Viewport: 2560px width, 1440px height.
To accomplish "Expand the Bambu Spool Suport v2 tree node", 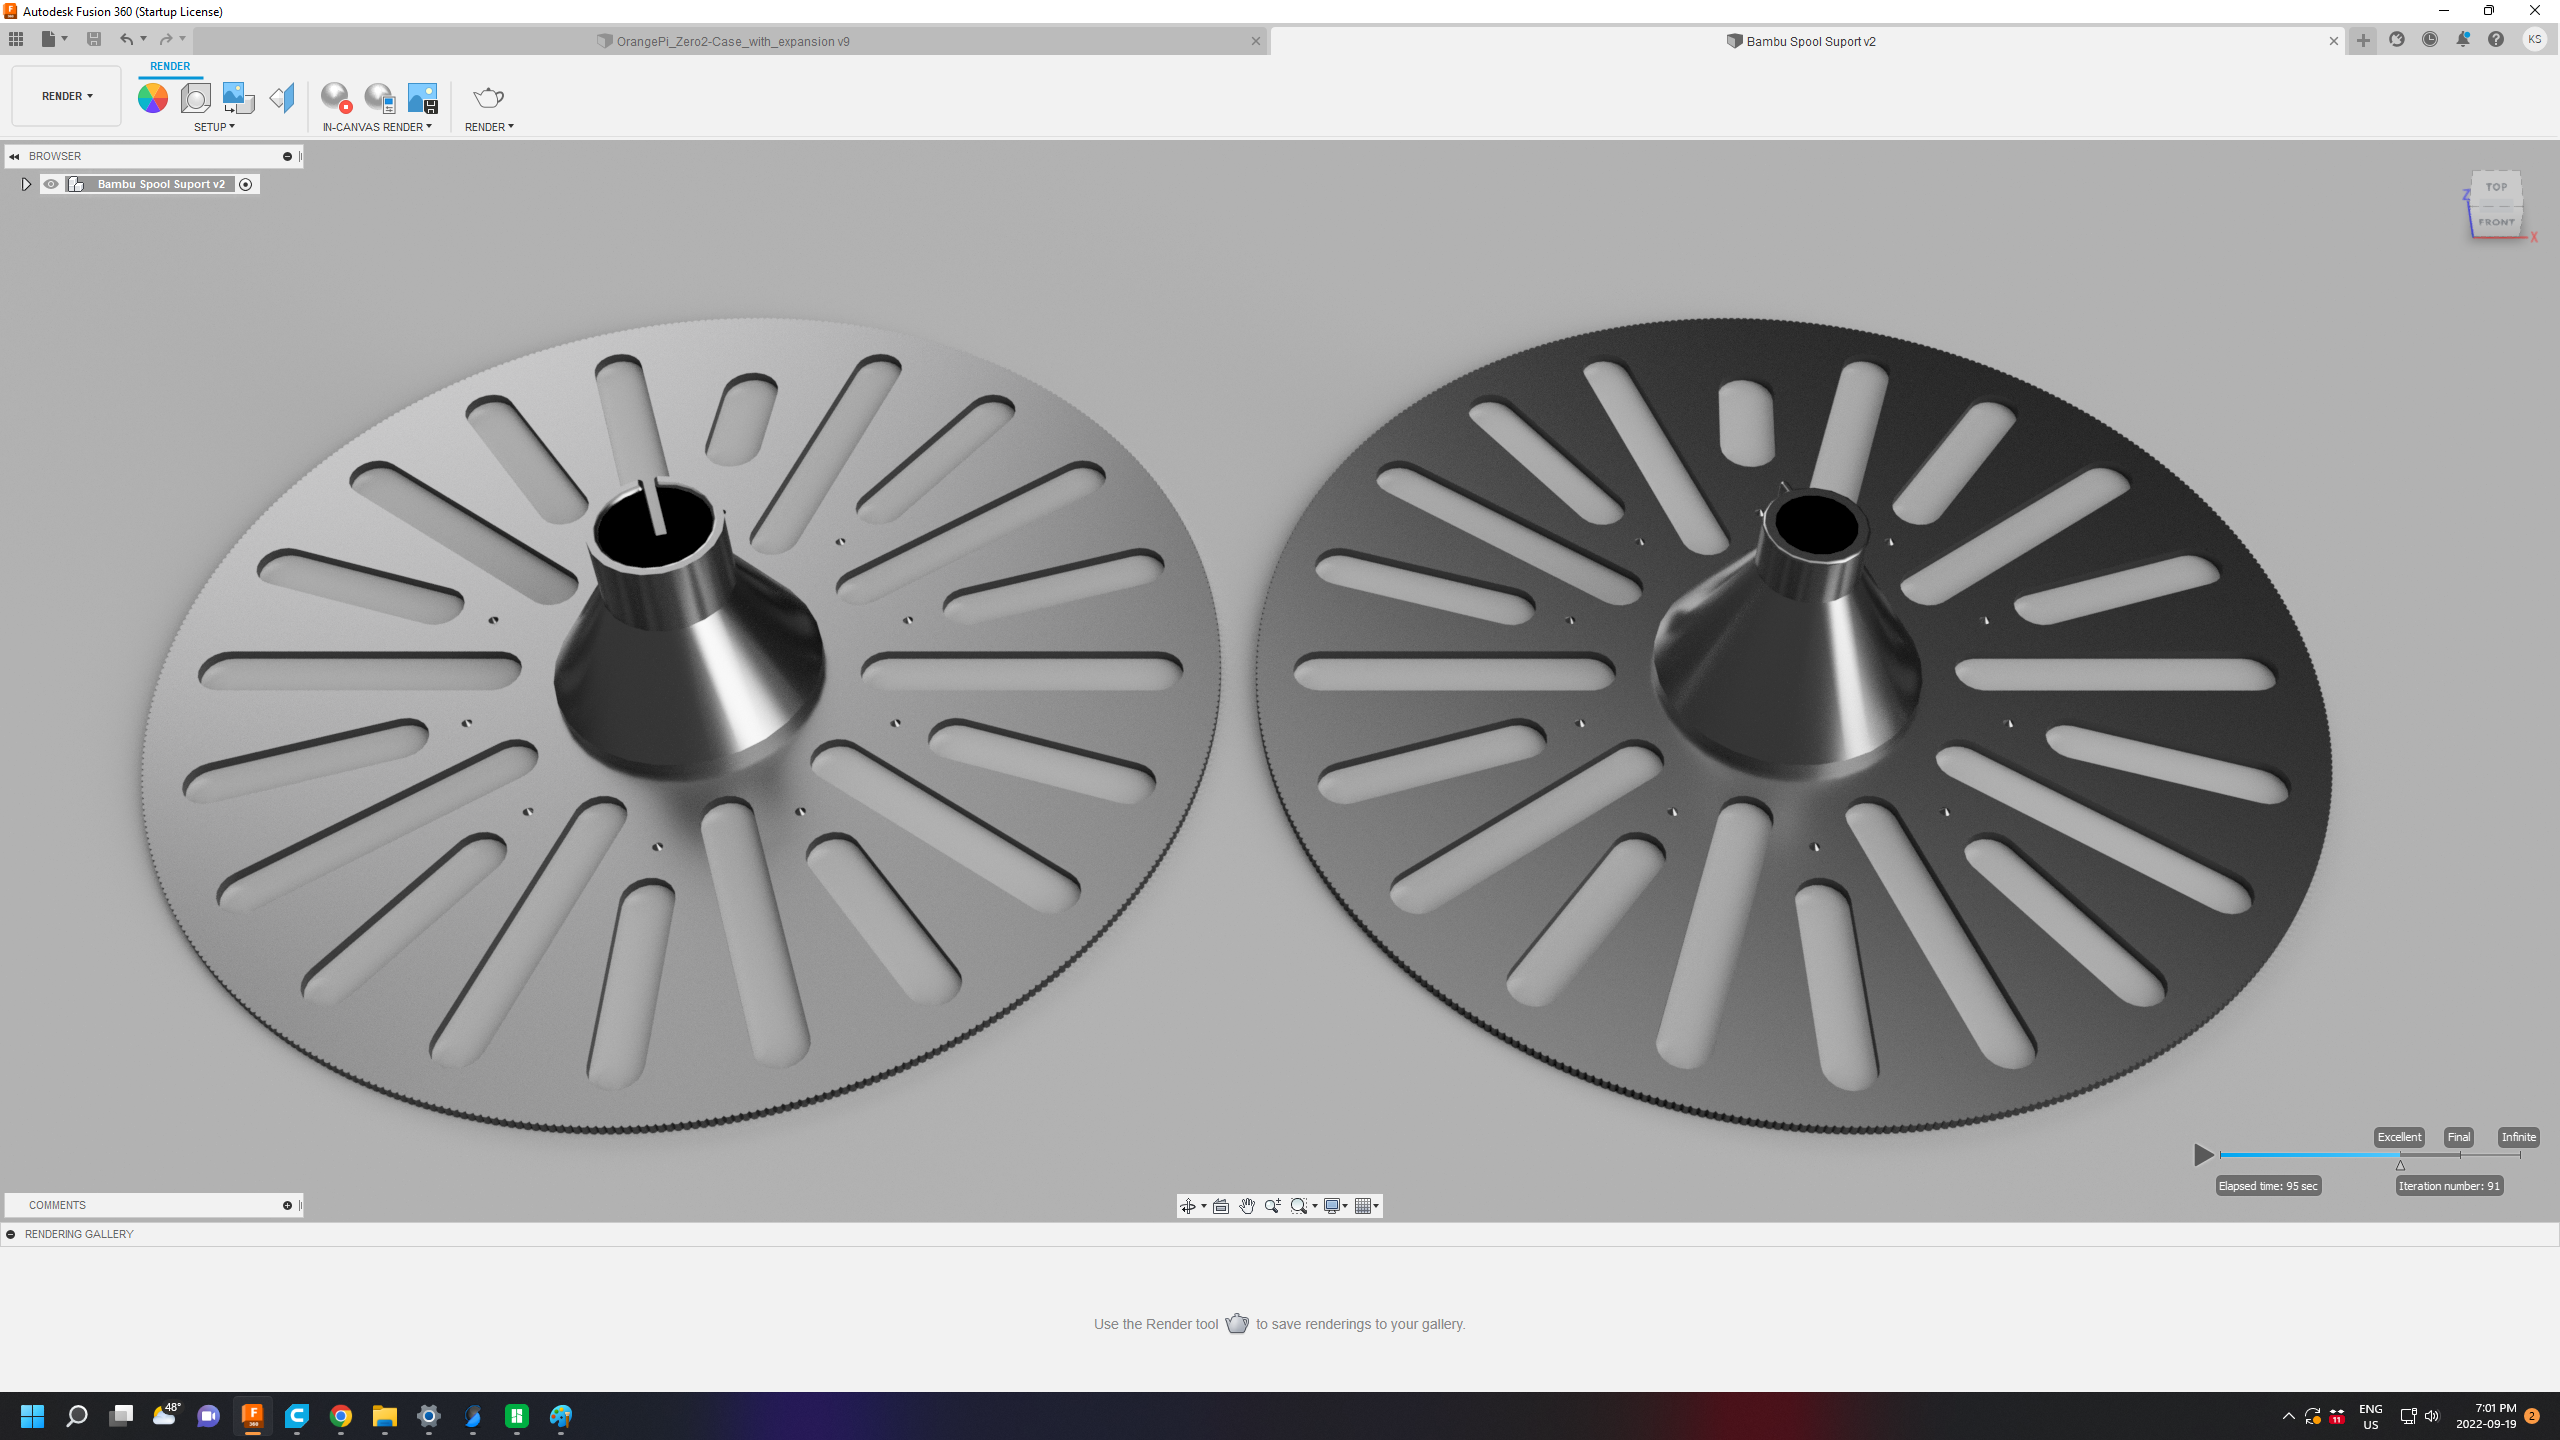I will coord(26,184).
